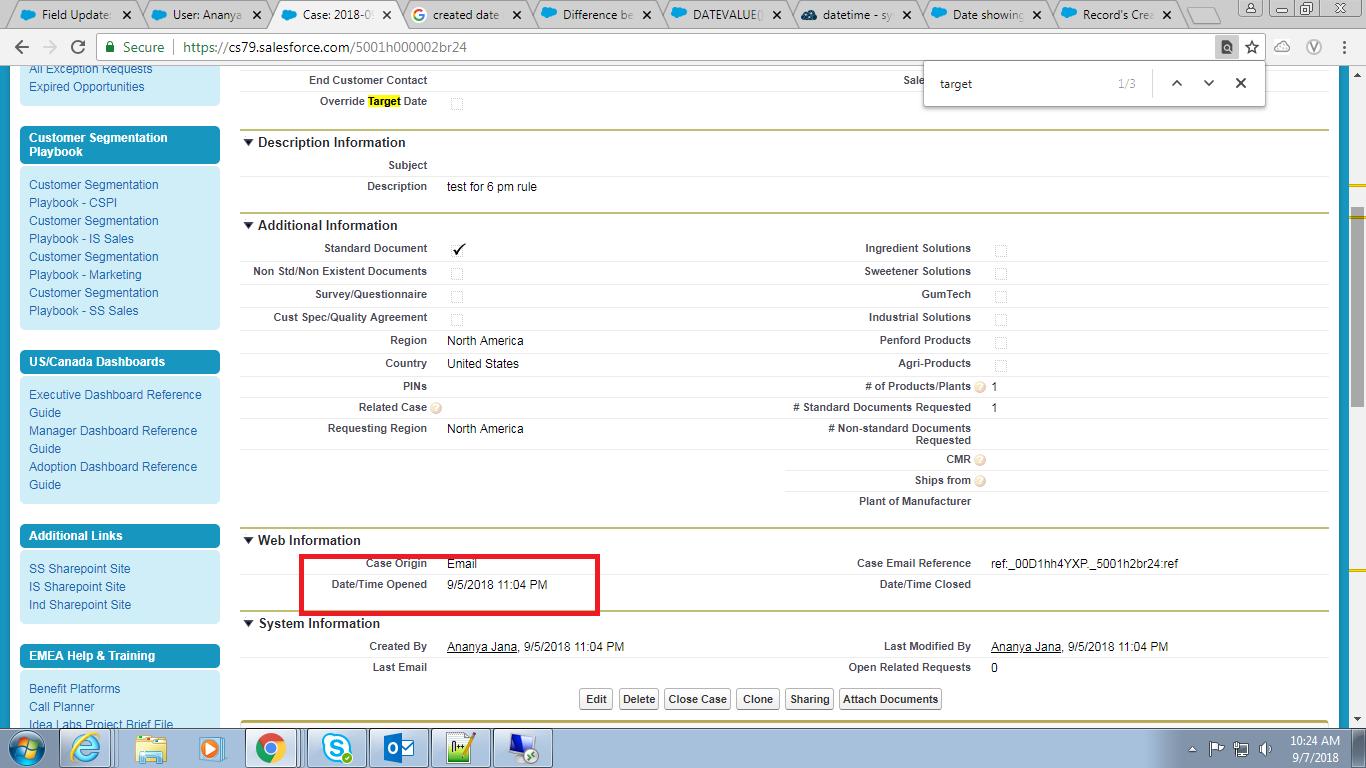Click the Attach Documents button
1366x768 pixels.
pyautogui.click(x=891, y=699)
